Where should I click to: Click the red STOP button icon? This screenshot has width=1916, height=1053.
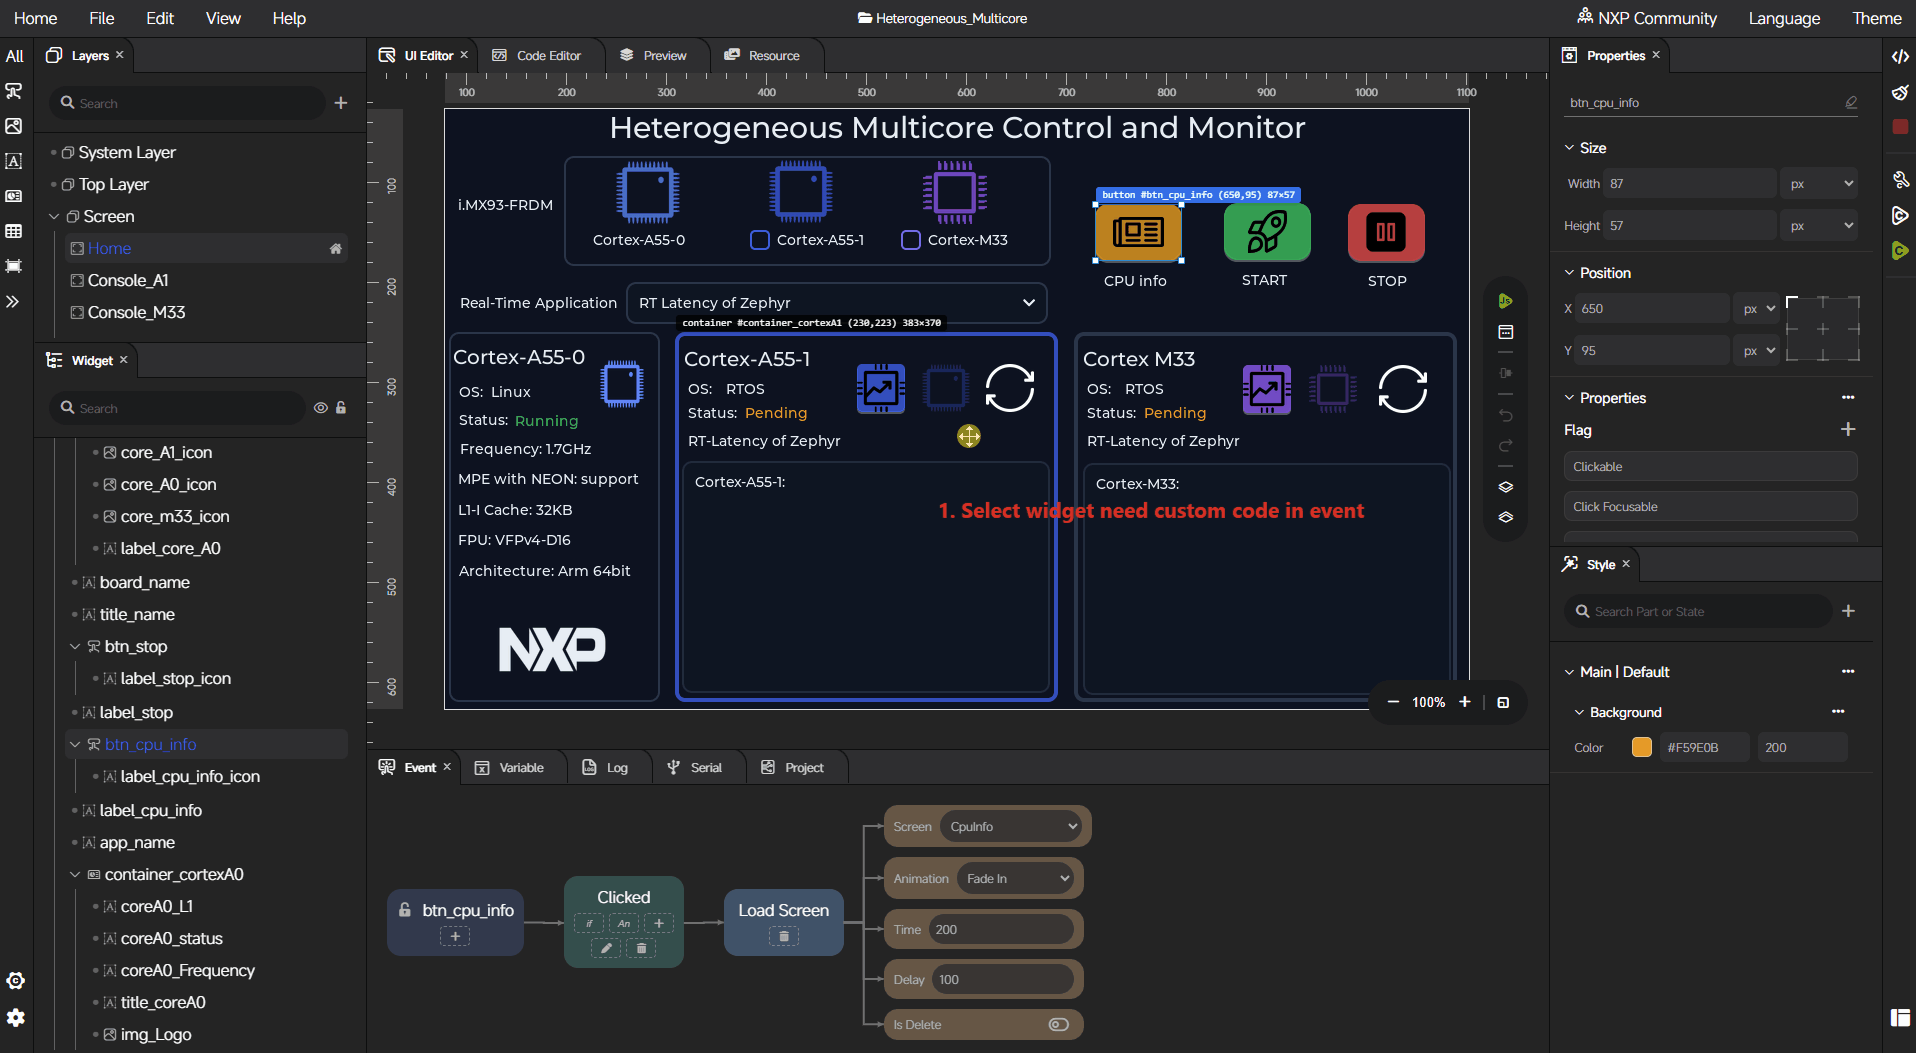1386,233
